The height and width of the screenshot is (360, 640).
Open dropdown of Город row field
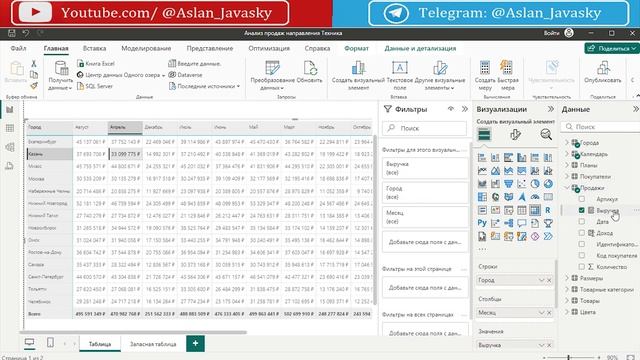(x=542, y=280)
